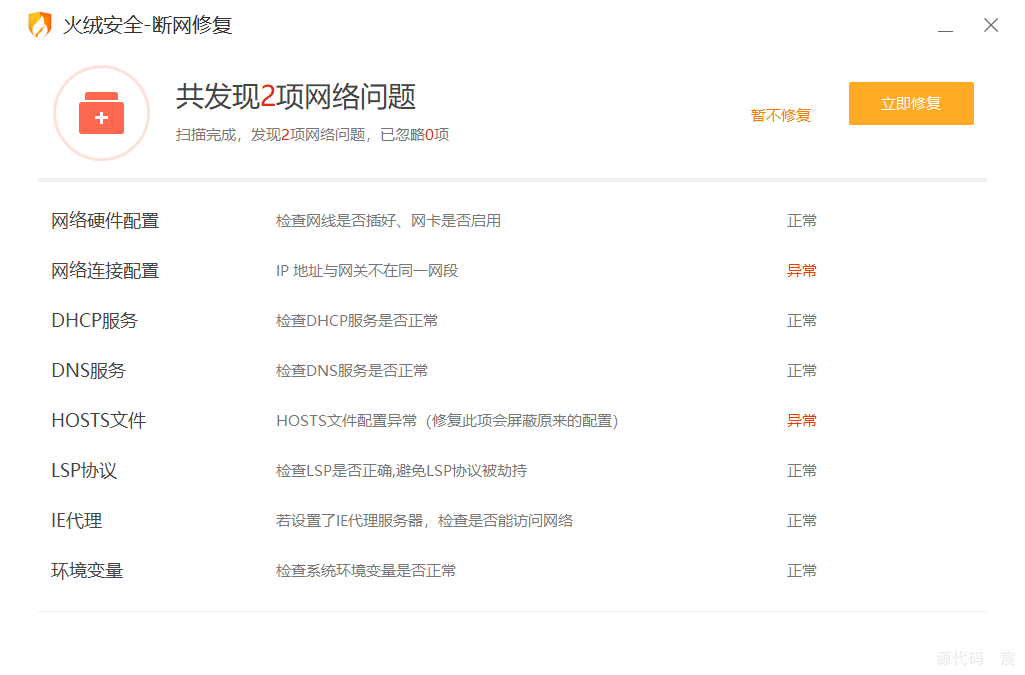Click the 正常 status of DNS服务
This screenshot has height=675, width=1025.
pyautogui.click(x=802, y=371)
